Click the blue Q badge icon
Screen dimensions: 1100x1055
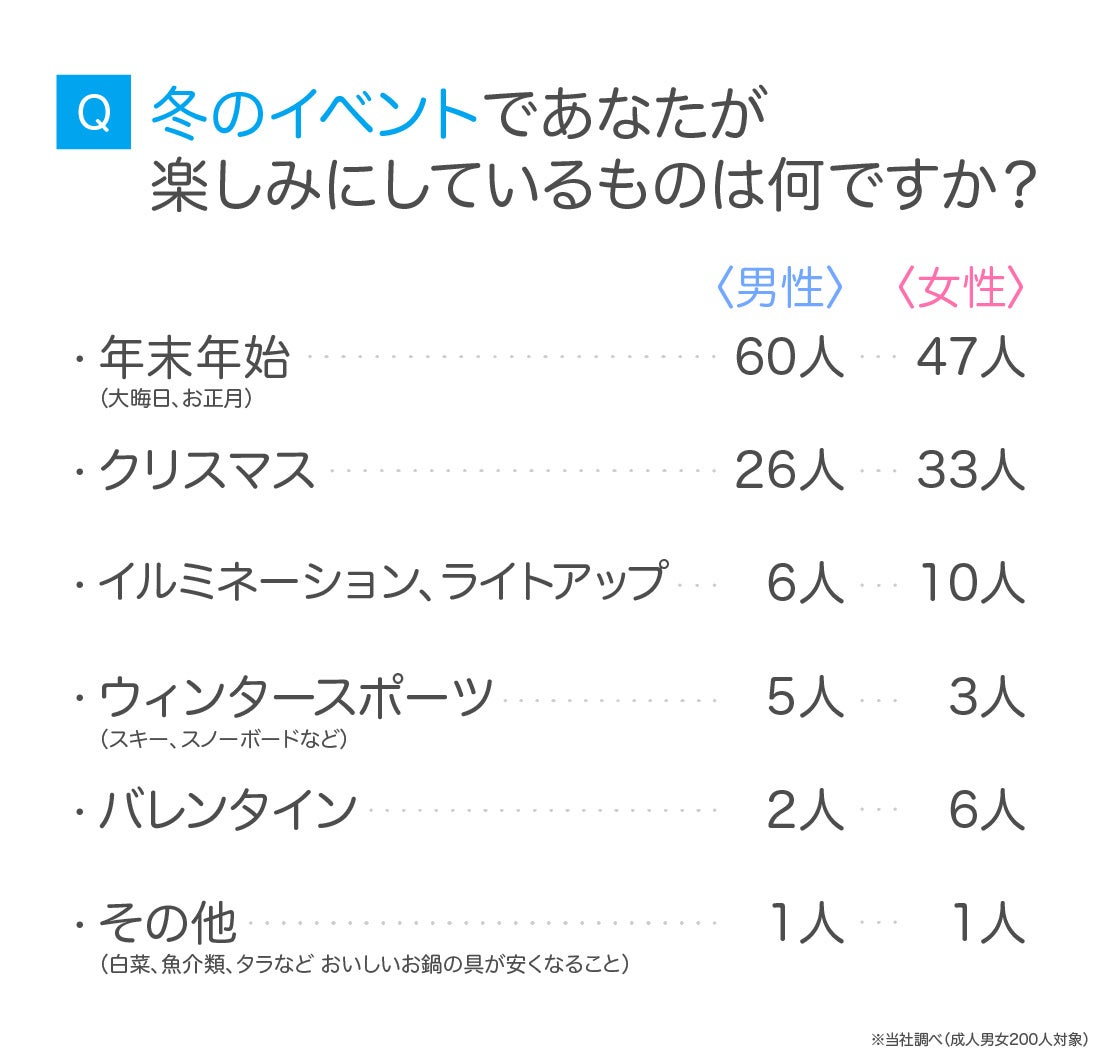[x=93, y=115]
